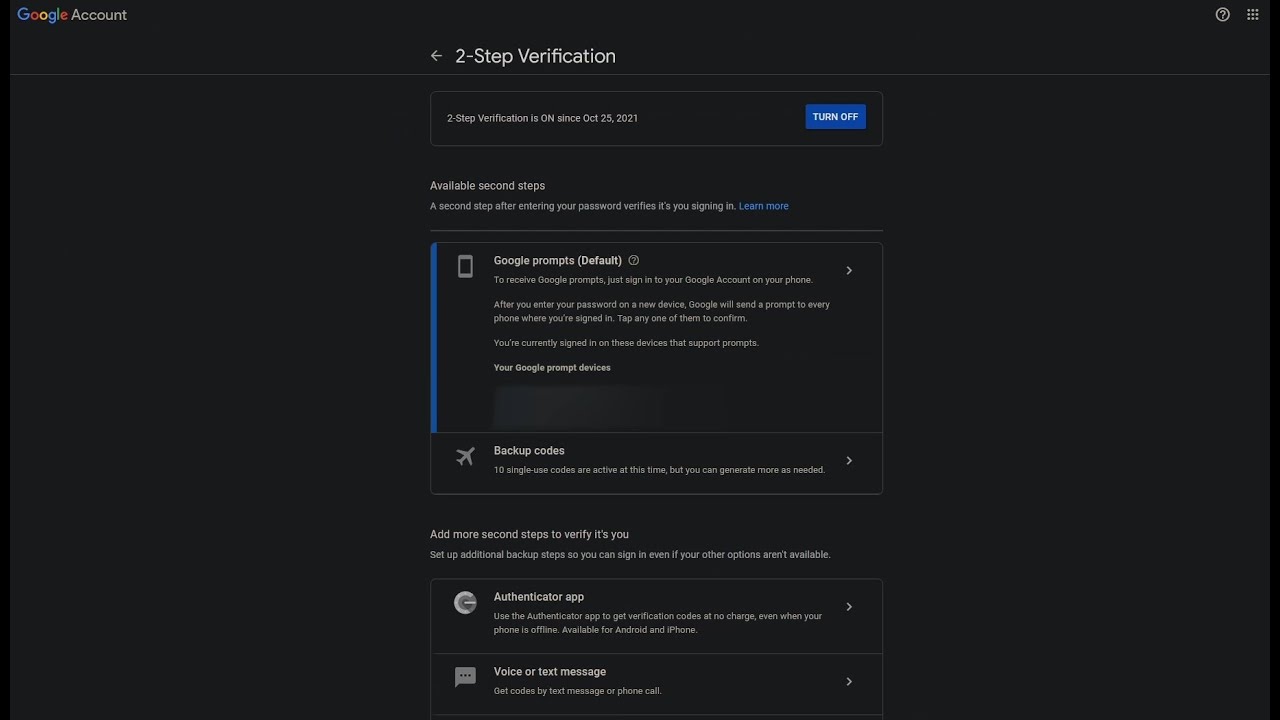Viewport: 1280px width, 720px height.
Task: Click the airplane icon for Backup codes
Action: point(465,457)
